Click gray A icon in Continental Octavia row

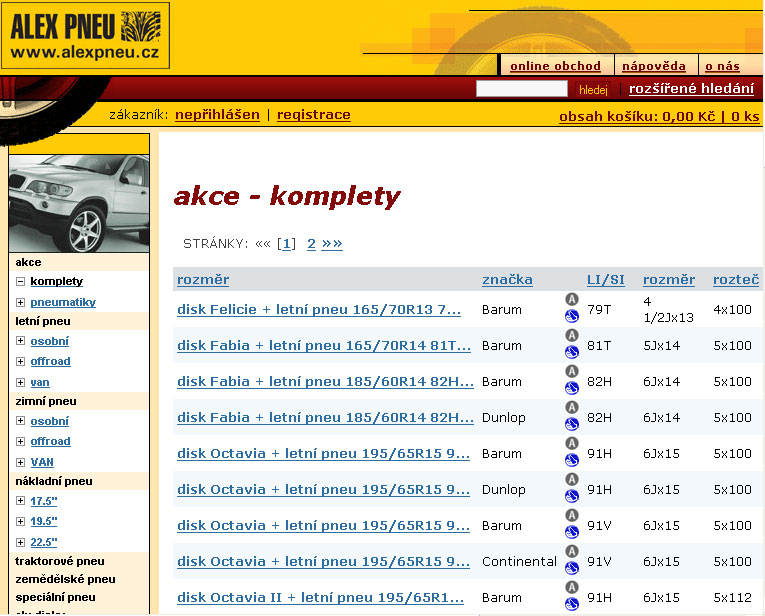[x=572, y=551]
